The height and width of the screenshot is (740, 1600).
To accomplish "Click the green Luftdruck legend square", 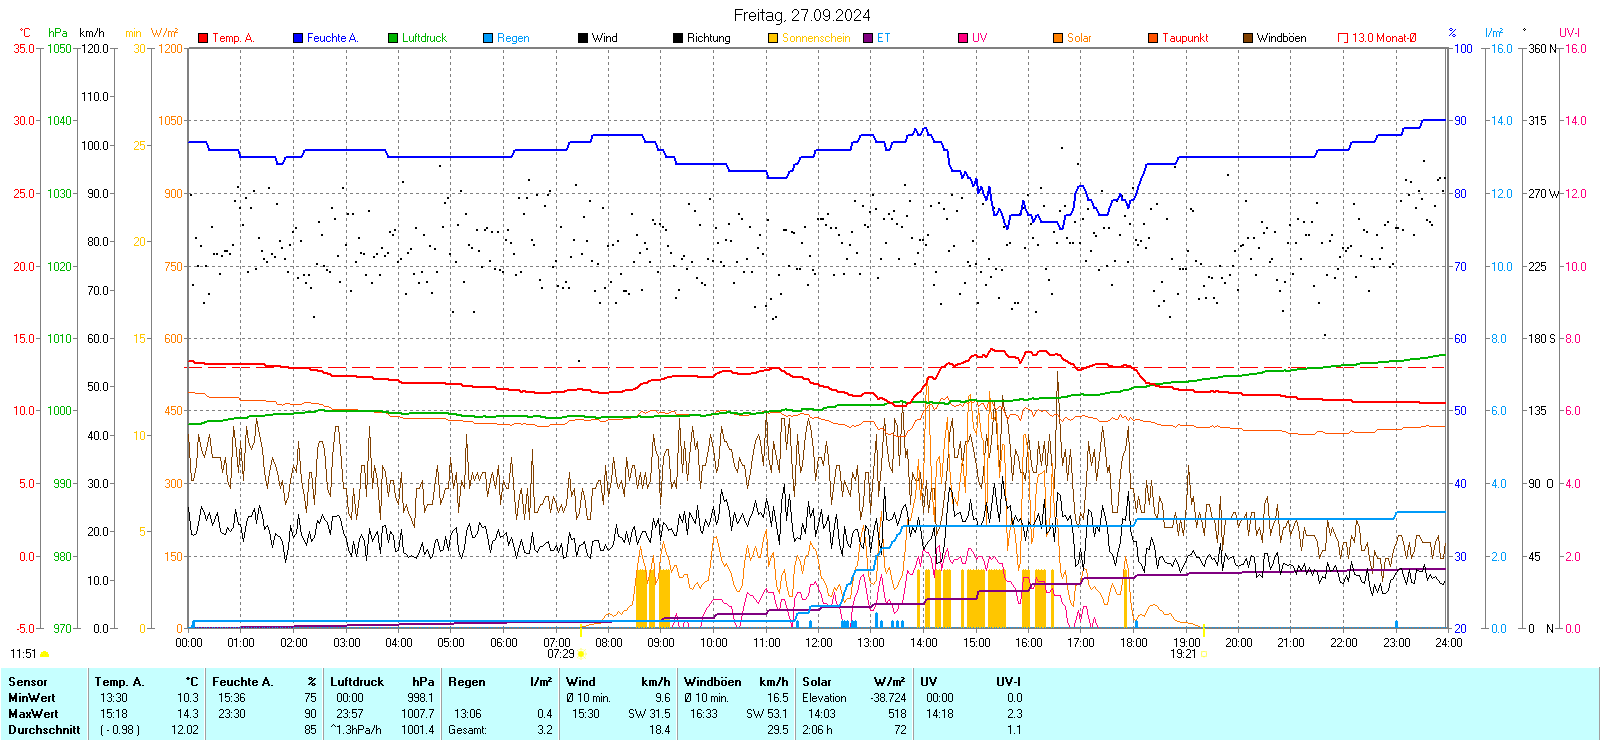I will [x=393, y=38].
